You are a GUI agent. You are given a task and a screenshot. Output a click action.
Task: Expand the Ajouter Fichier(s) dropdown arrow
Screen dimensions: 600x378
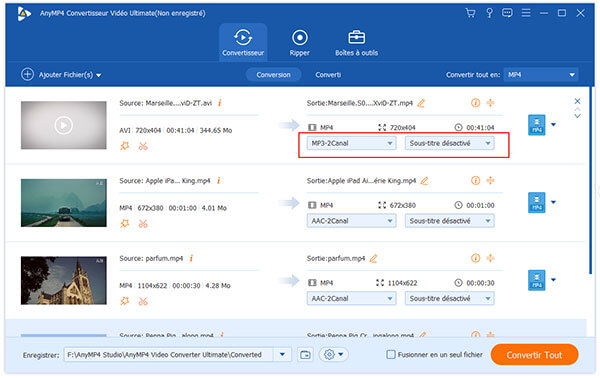[99, 75]
